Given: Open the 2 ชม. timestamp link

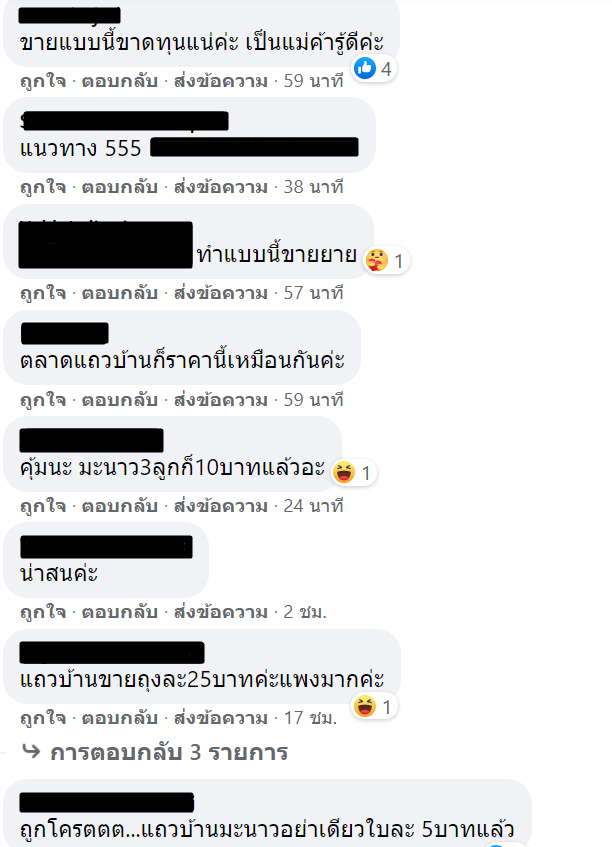Looking at the screenshot, I should pos(305,612).
